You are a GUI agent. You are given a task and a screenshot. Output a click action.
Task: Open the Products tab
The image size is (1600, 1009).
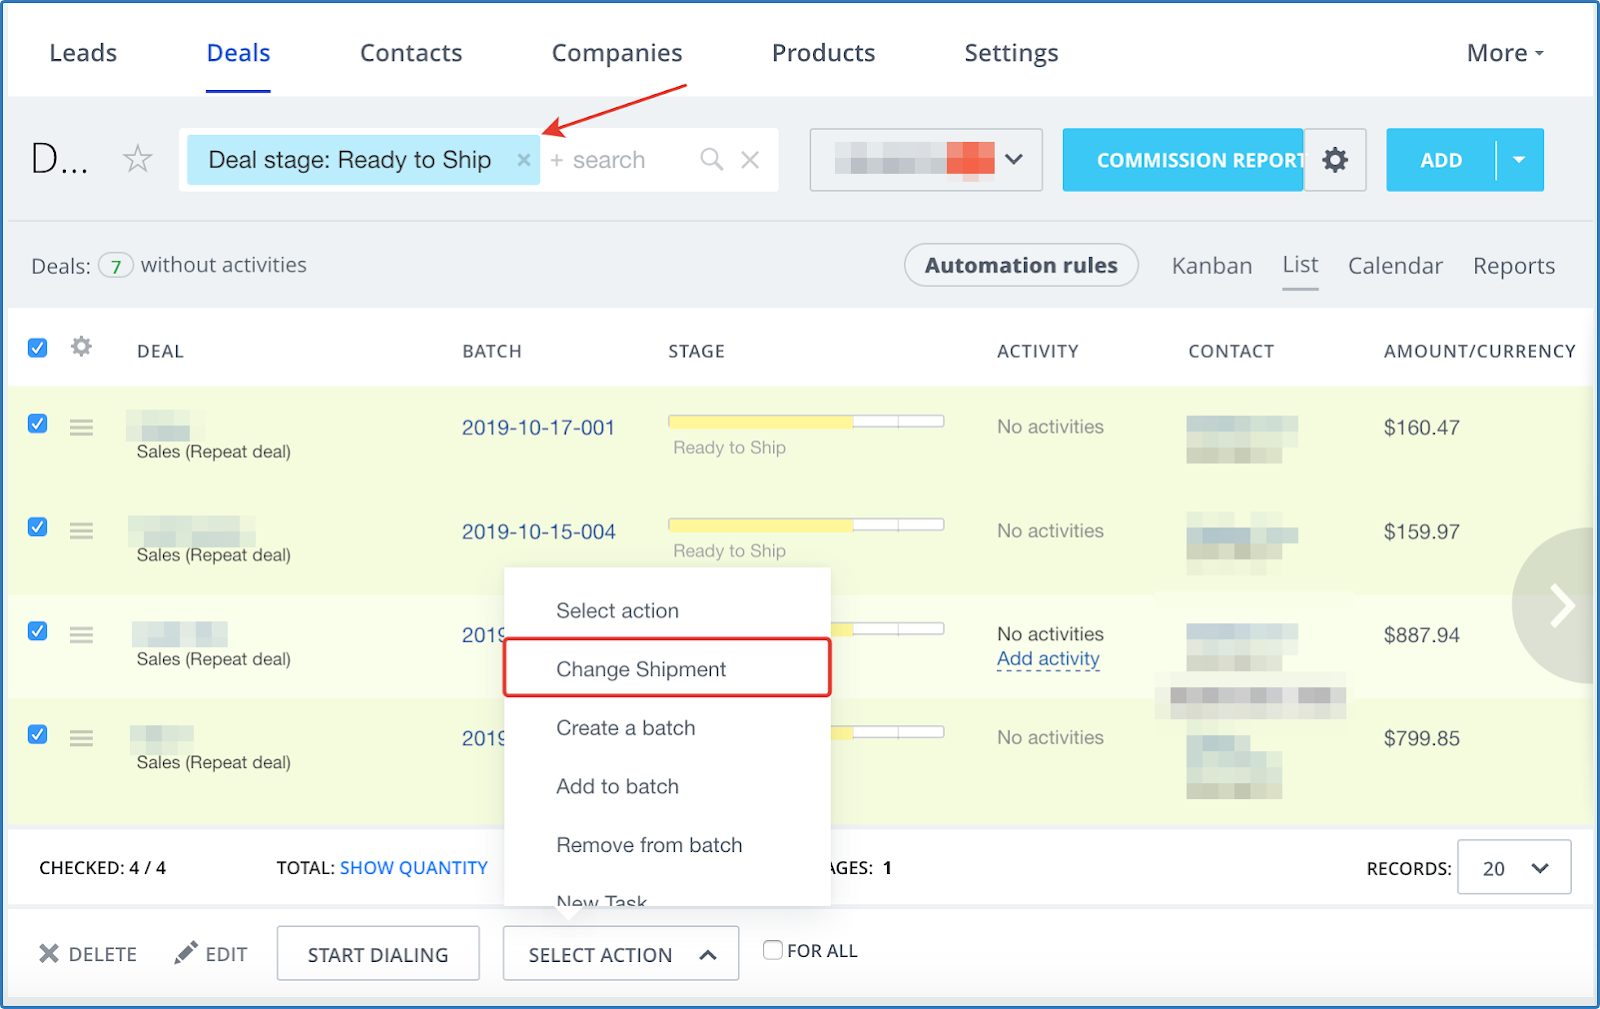tap(823, 53)
